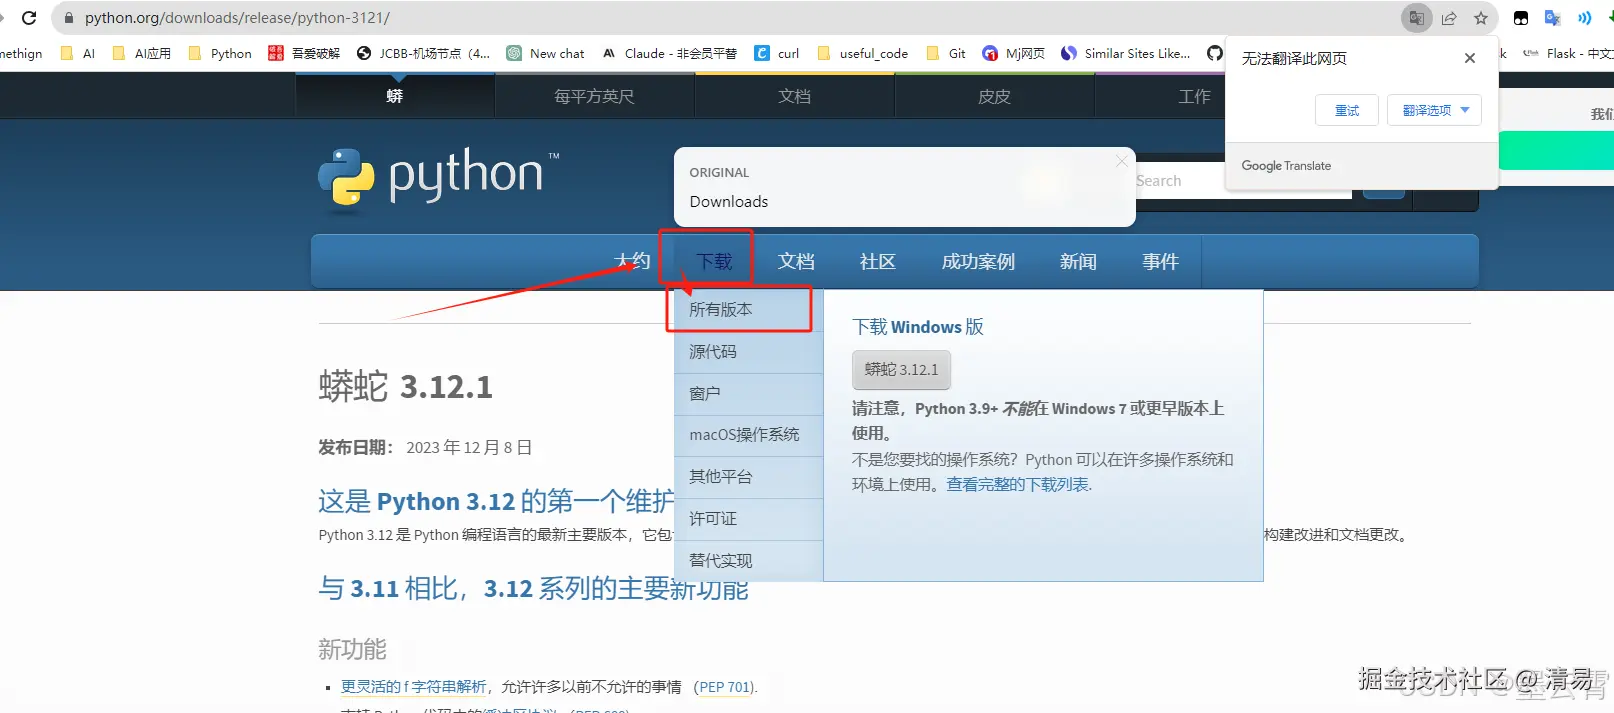Viewport: 1614px width, 713px height.
Task: Select the 蟒 top navigation tab
Action: pos(395,96)
